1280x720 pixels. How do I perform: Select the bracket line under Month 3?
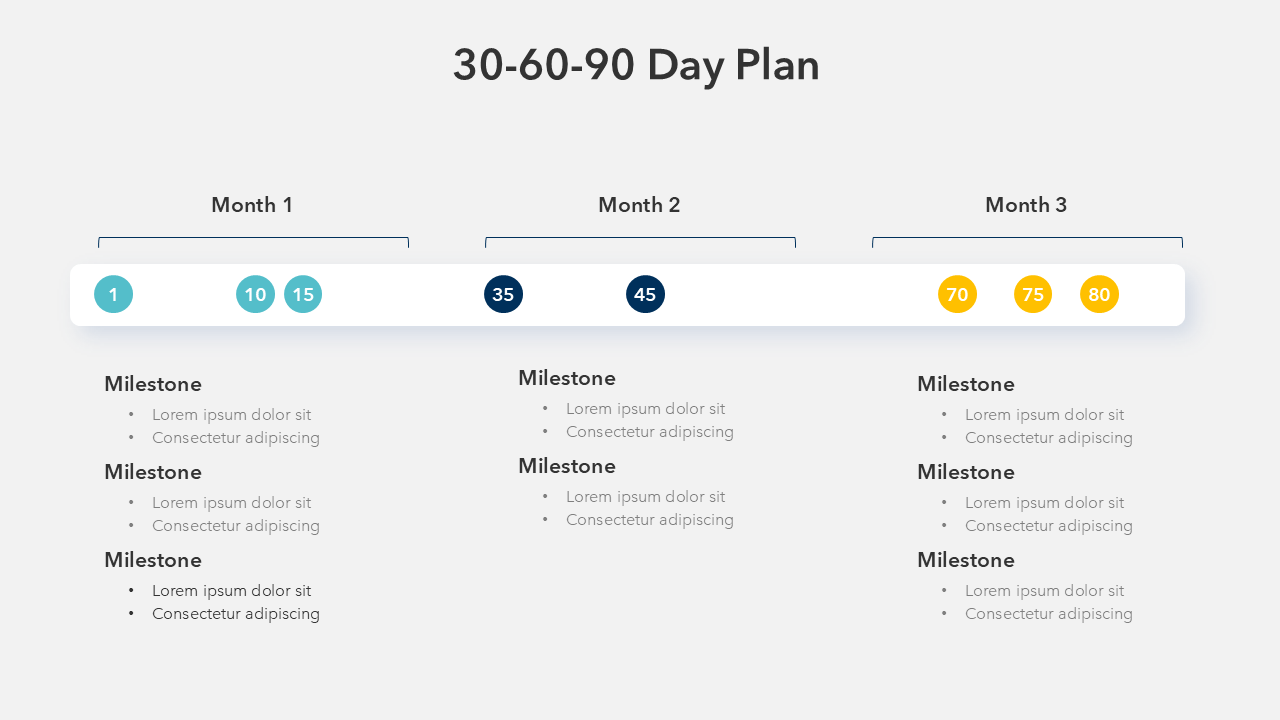pos(1027,238)
